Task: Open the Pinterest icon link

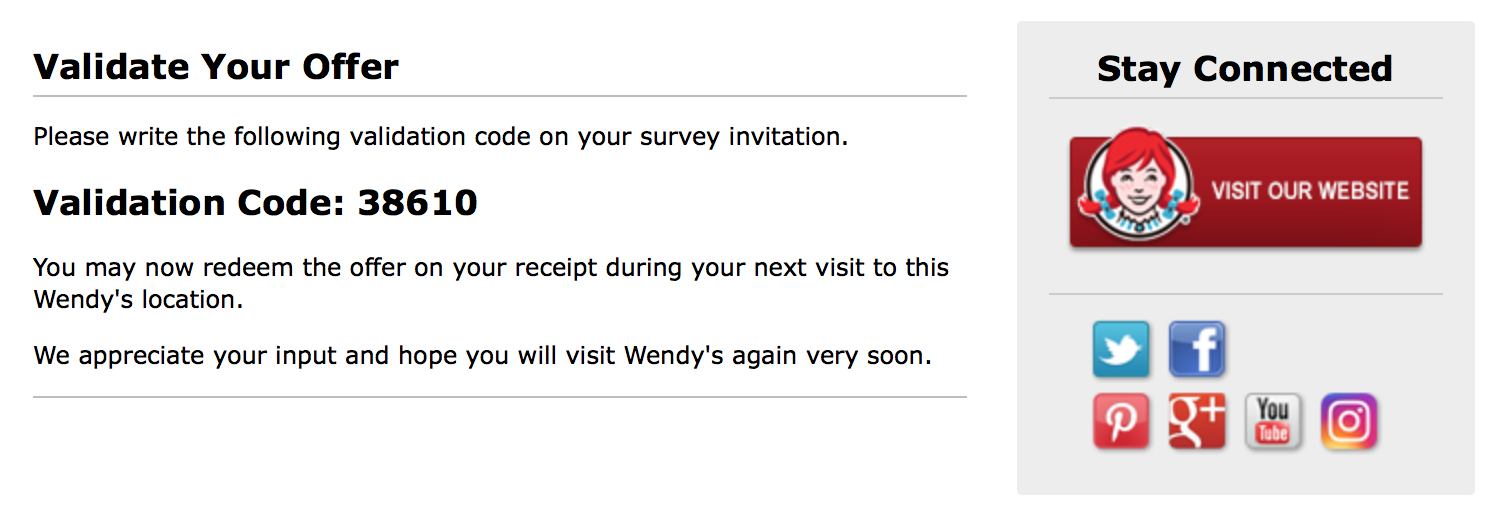Action: [x=1121, y=421]
